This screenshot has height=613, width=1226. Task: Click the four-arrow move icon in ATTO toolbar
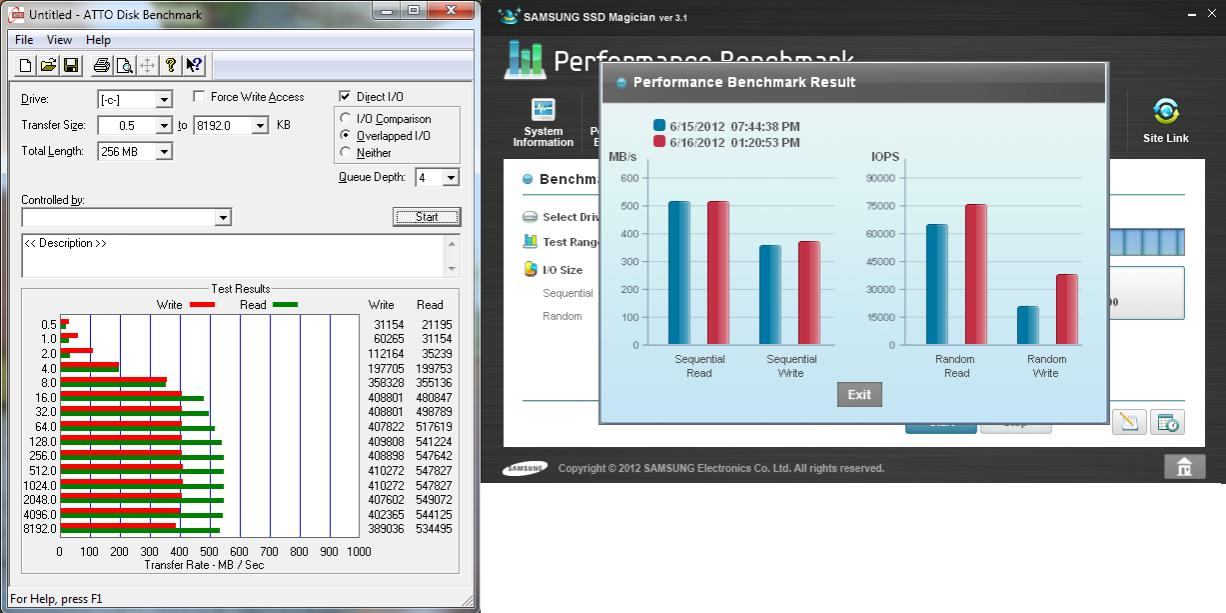tap(147, 65)
